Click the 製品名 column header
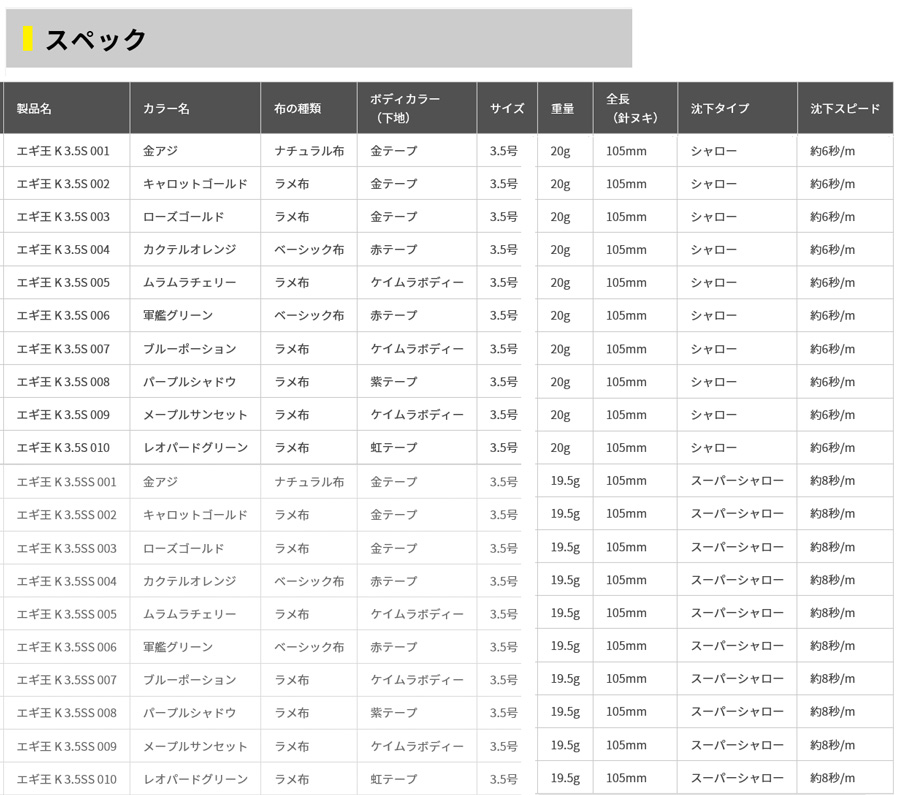The height and width of the screenshot is (795, 900). tap(34, 108)
